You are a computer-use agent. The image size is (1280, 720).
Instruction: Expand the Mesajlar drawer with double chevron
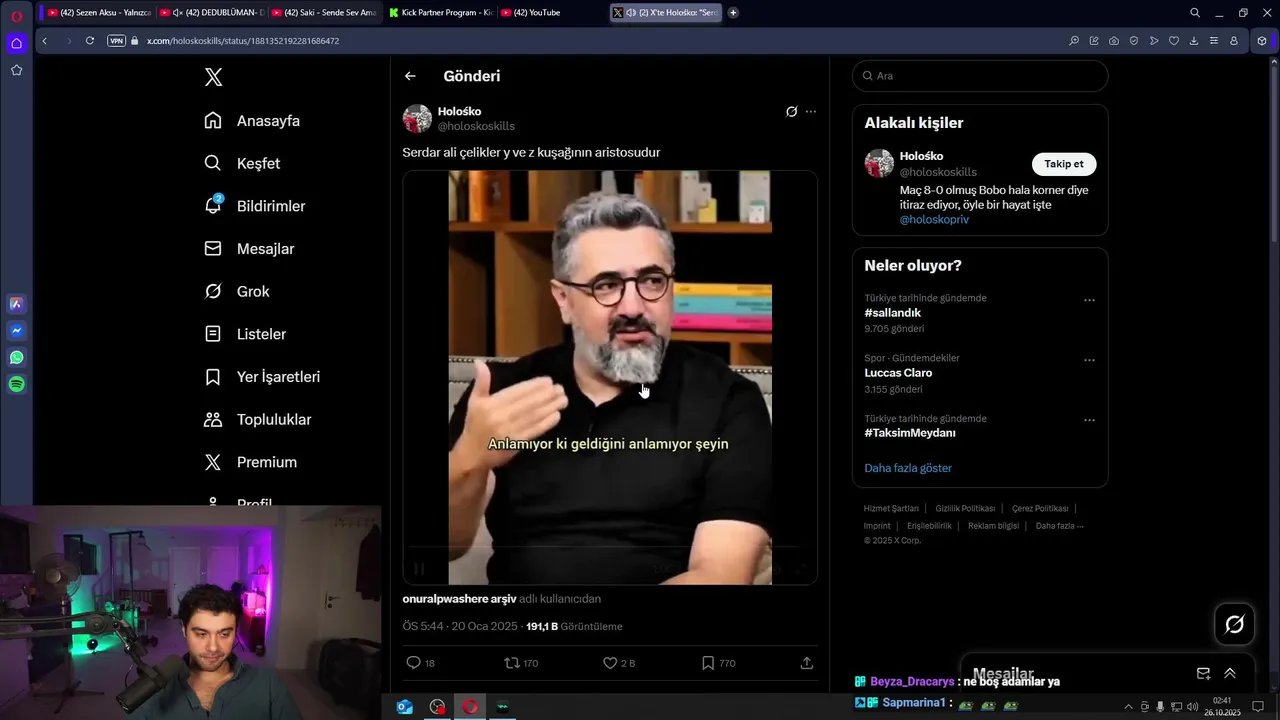(x=1230, y=674)
